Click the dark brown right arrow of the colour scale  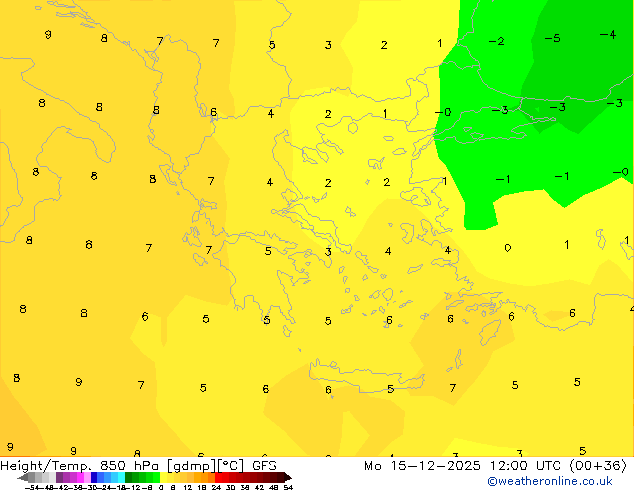tap(287, 478)
